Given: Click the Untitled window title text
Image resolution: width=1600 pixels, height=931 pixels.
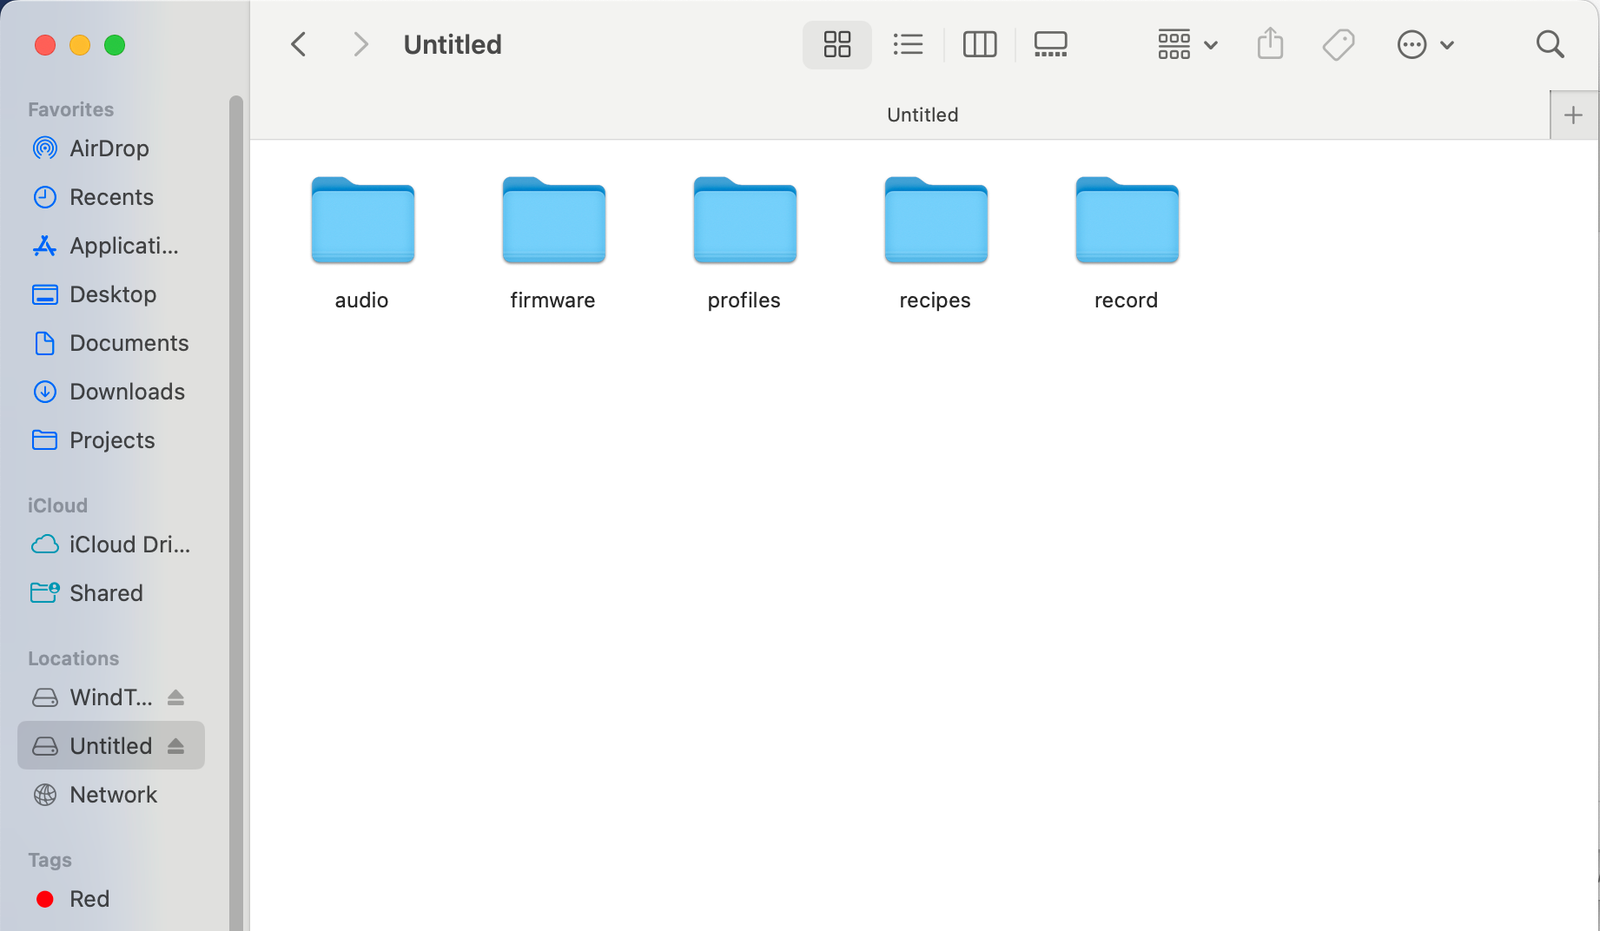Looking at the screenshot, I should (x=453, y=44).
